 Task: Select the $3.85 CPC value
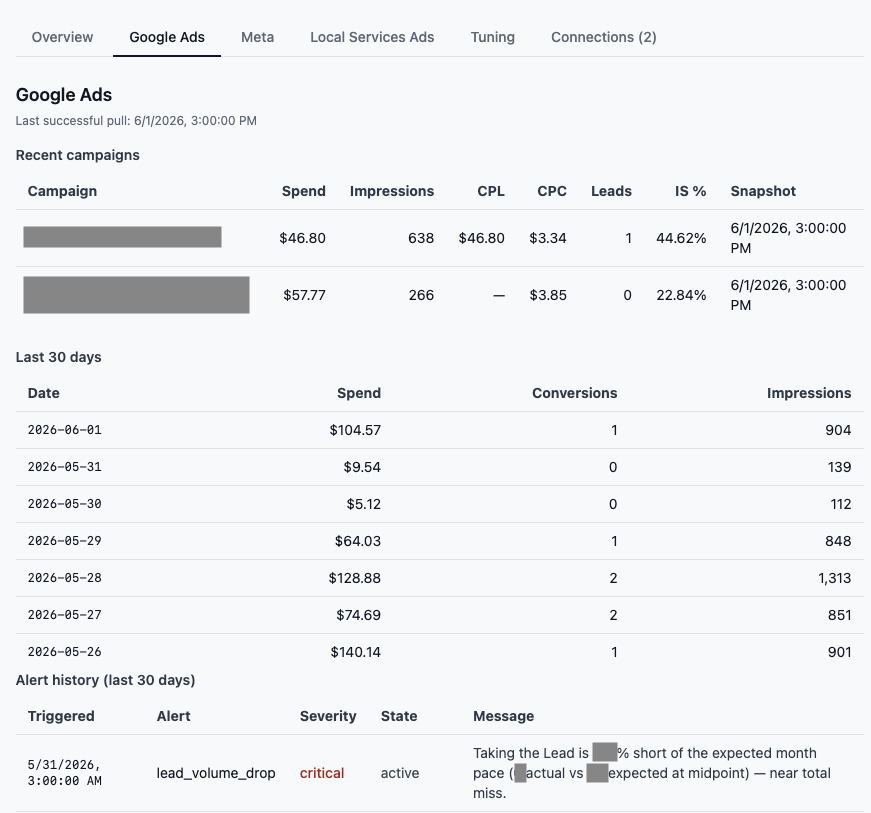tap(548, 295)
